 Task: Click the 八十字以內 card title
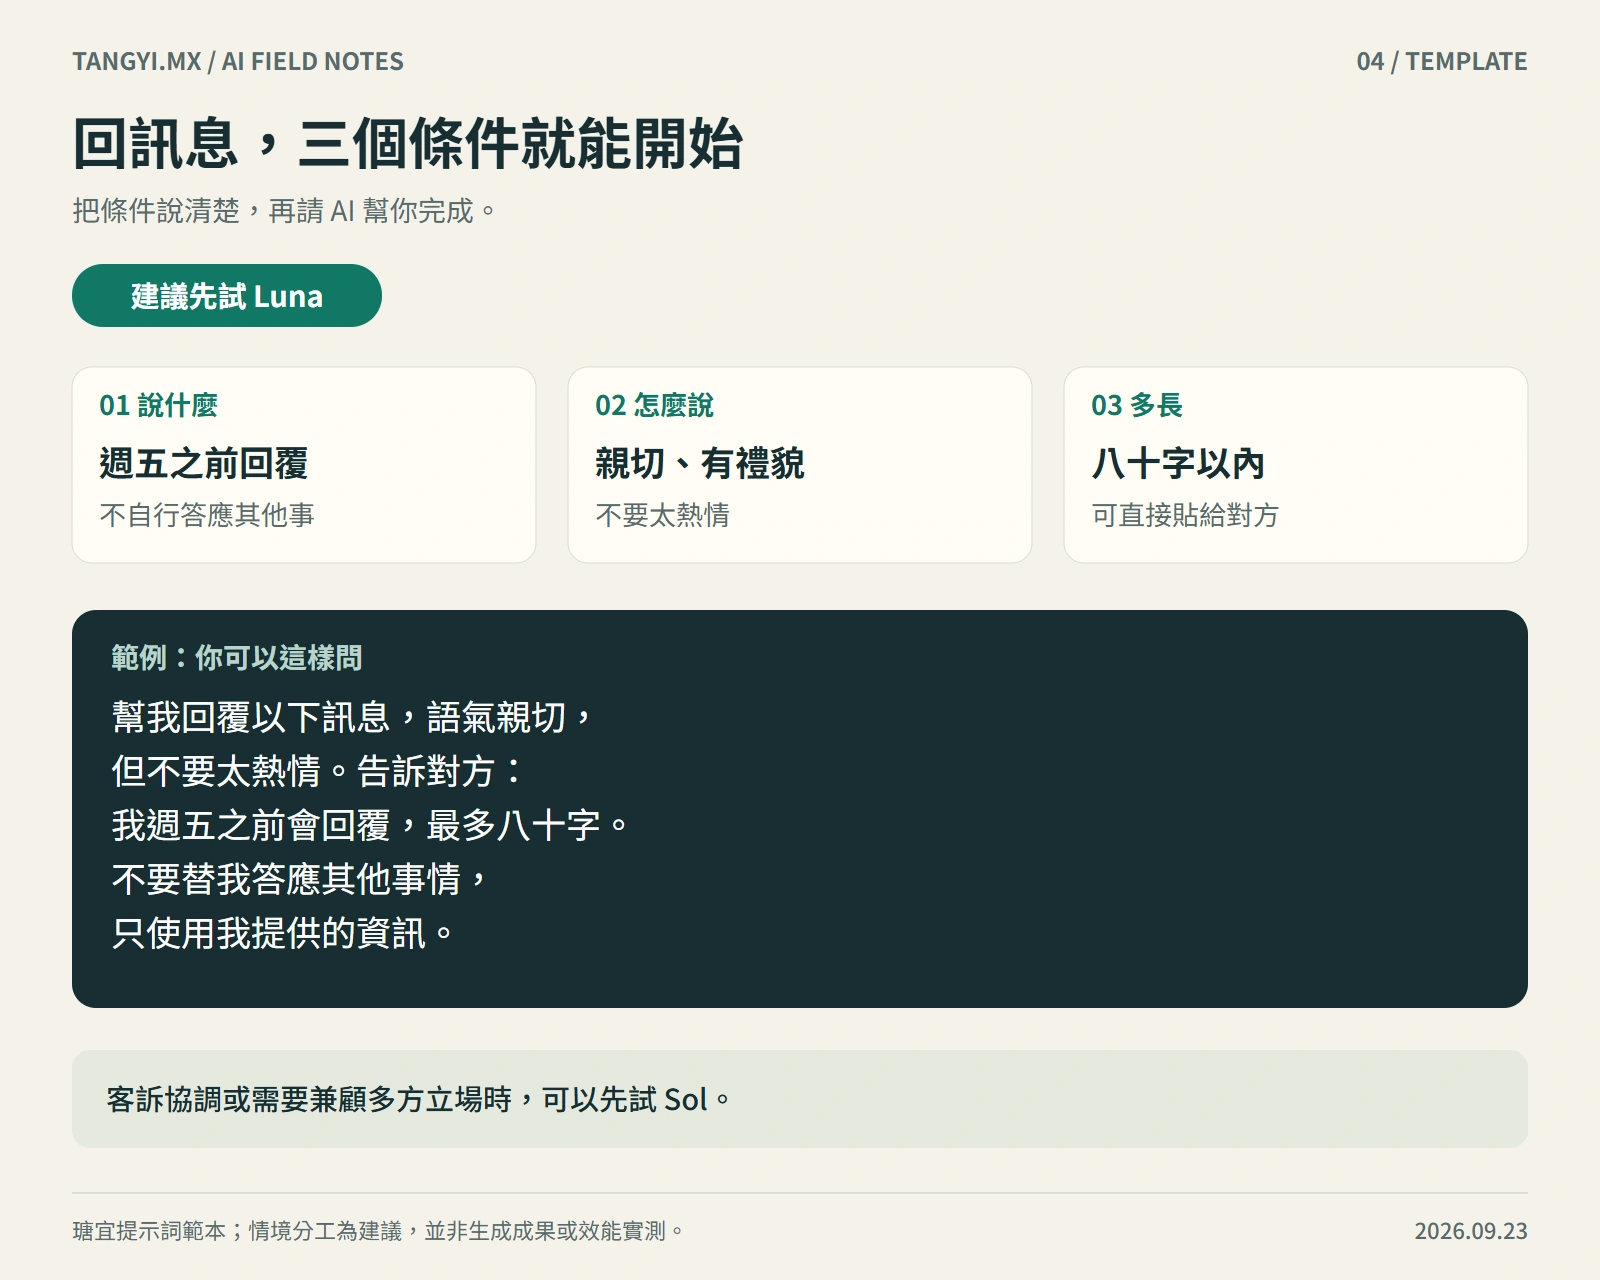(1178, 463)
